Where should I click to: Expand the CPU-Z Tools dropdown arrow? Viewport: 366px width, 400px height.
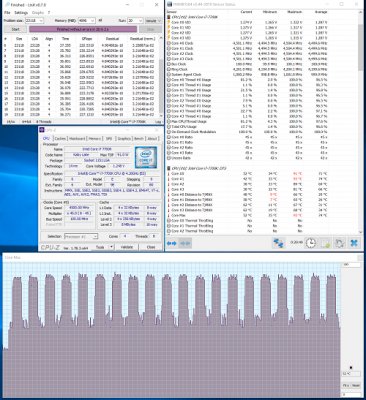[x=111, y=247]
